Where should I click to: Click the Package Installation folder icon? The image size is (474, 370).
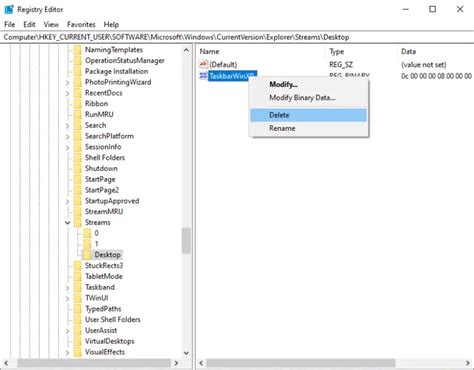pyautogui.click(x=78, y=71)
